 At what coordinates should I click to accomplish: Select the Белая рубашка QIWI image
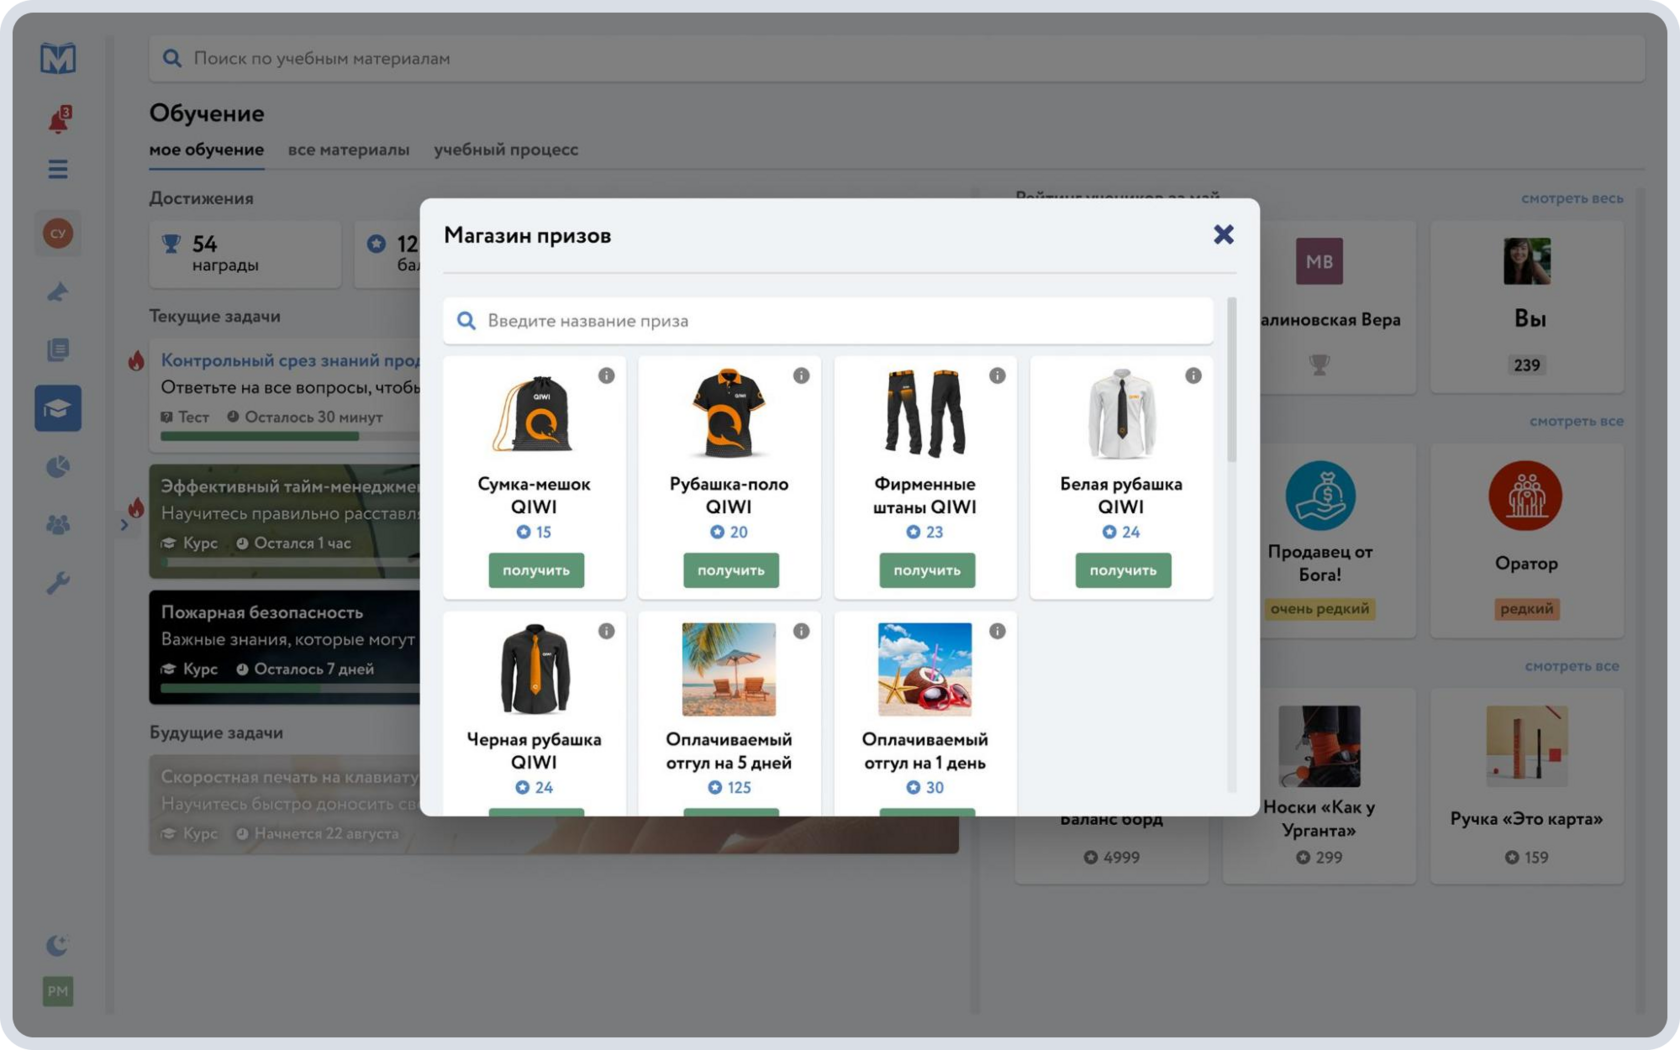pyautogui.click(x=1121, y=414)
